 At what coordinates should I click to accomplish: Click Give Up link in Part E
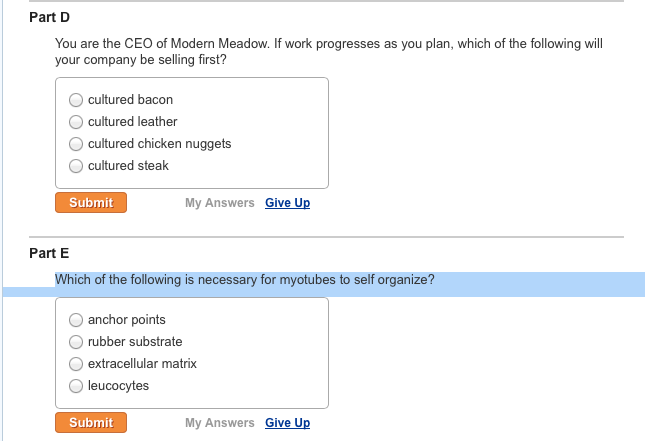[x=287, y=423]
